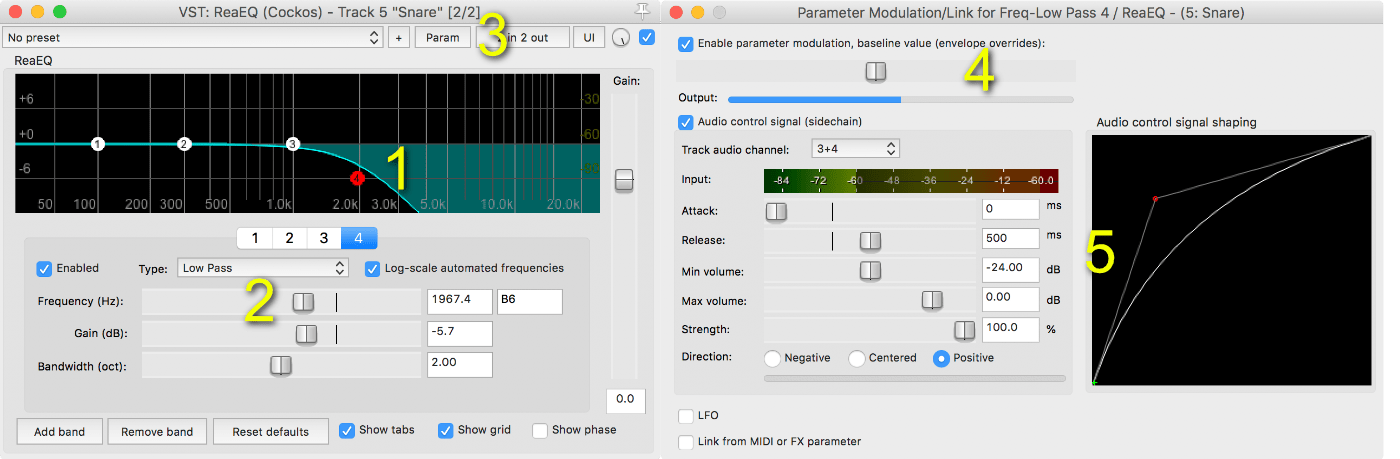
Task: Enable the LFO checkbox
Action: point(686,415)
